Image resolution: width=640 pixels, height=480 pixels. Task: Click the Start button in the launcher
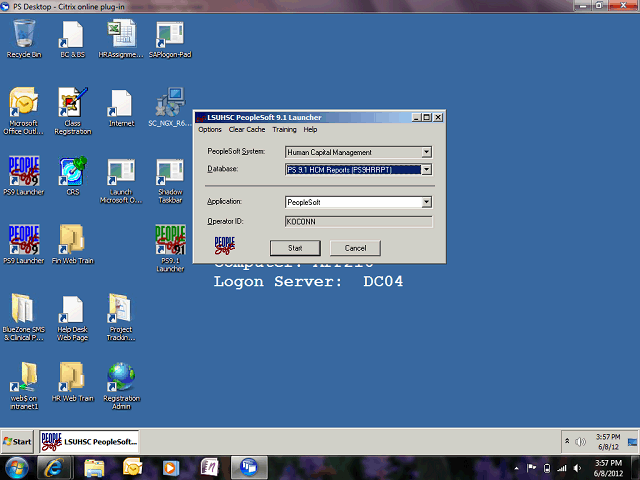[295, 248]
